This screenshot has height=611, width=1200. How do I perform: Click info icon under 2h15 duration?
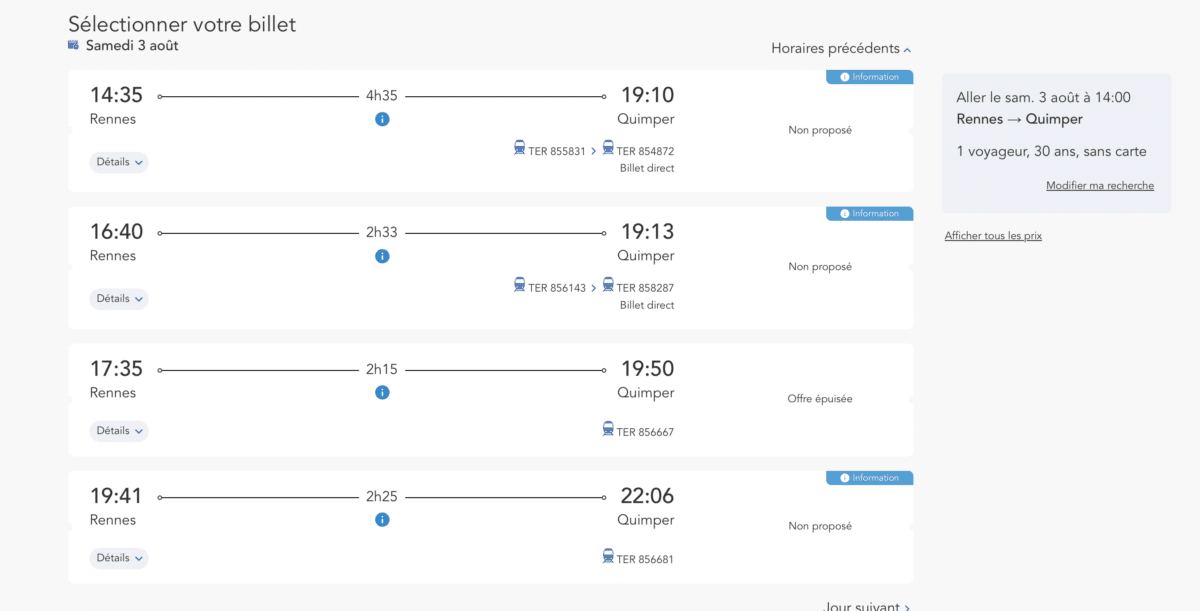(x=382, y=392)
